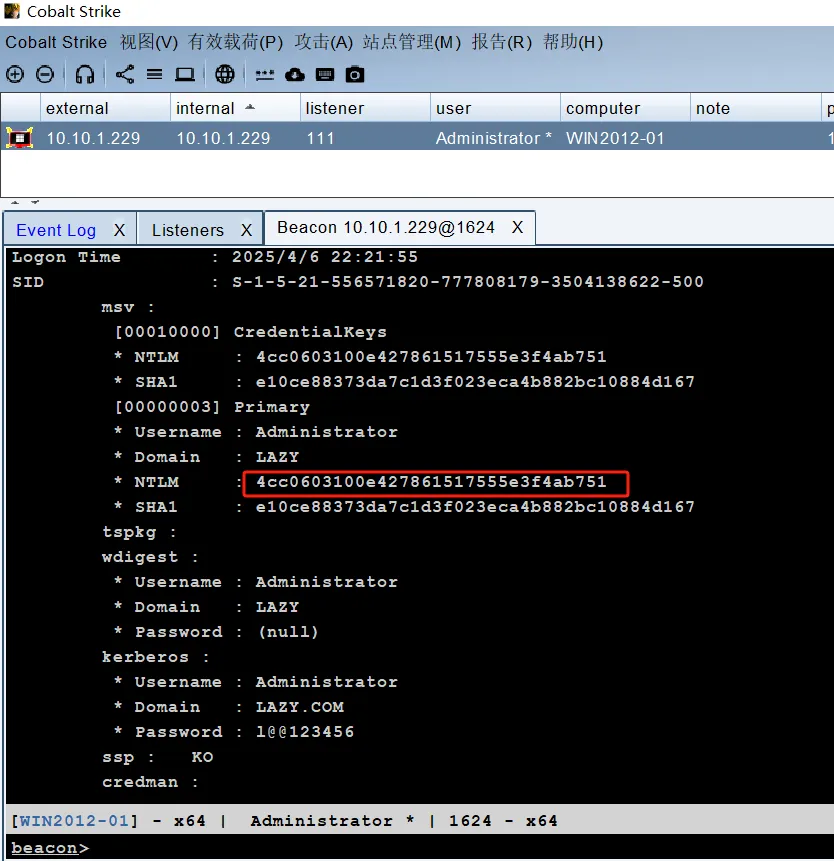
Task: Open screenshots view camera icon
Action: pyautogui.click(x=355, y=74)
